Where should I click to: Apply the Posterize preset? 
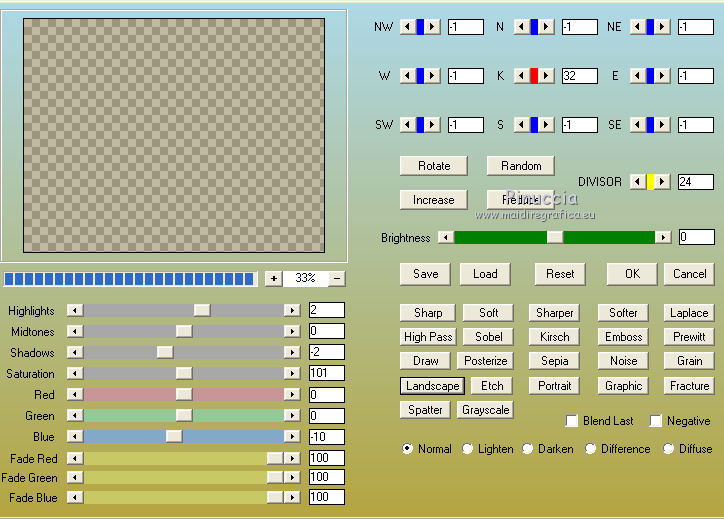(485, 361)
